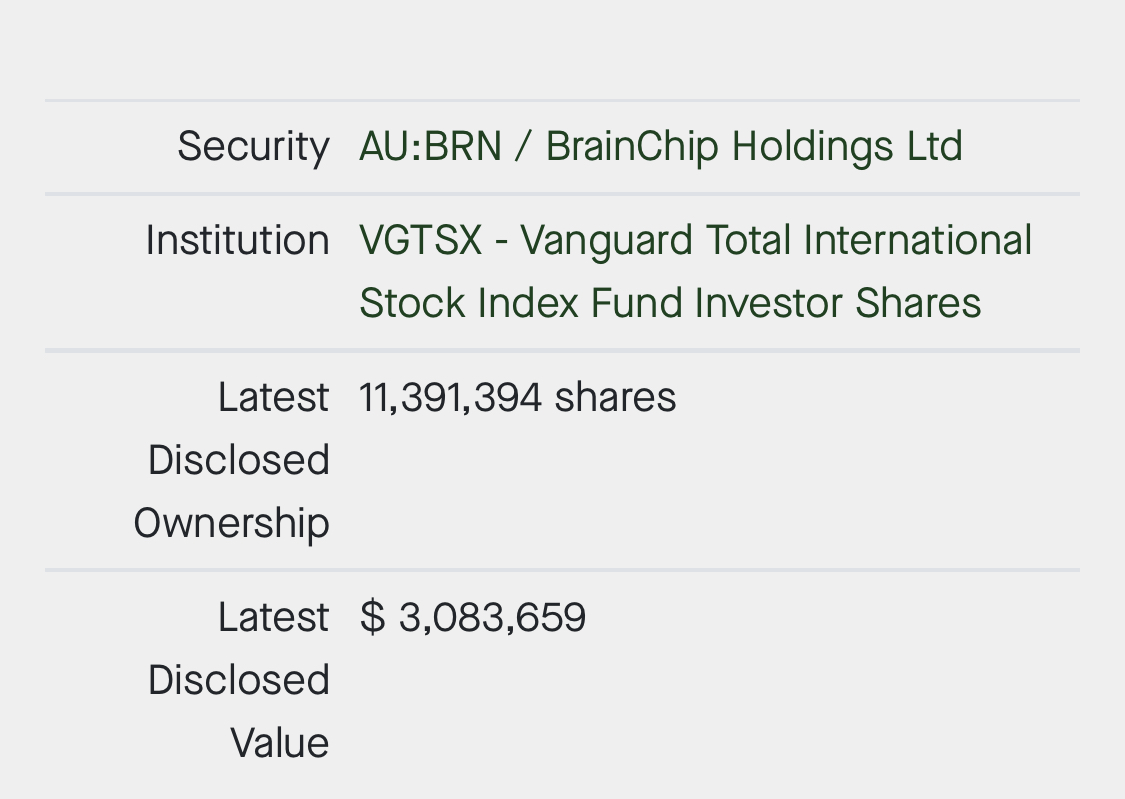Click the "VGTSX" ticker symbol
Image resolution: width=1125 pixels, height=799 pixels.
point(420,241)
